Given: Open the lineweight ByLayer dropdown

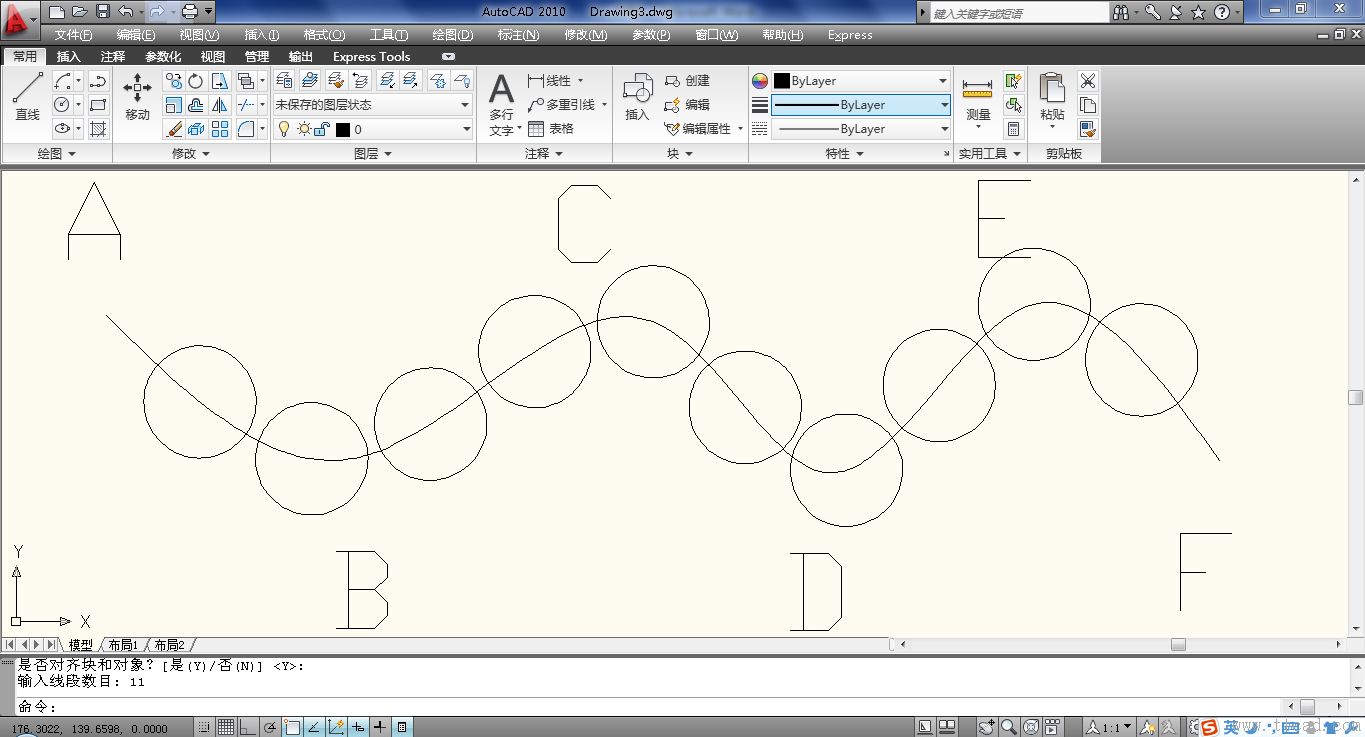Looking at the screenshot, I should (x=860, y=104).
